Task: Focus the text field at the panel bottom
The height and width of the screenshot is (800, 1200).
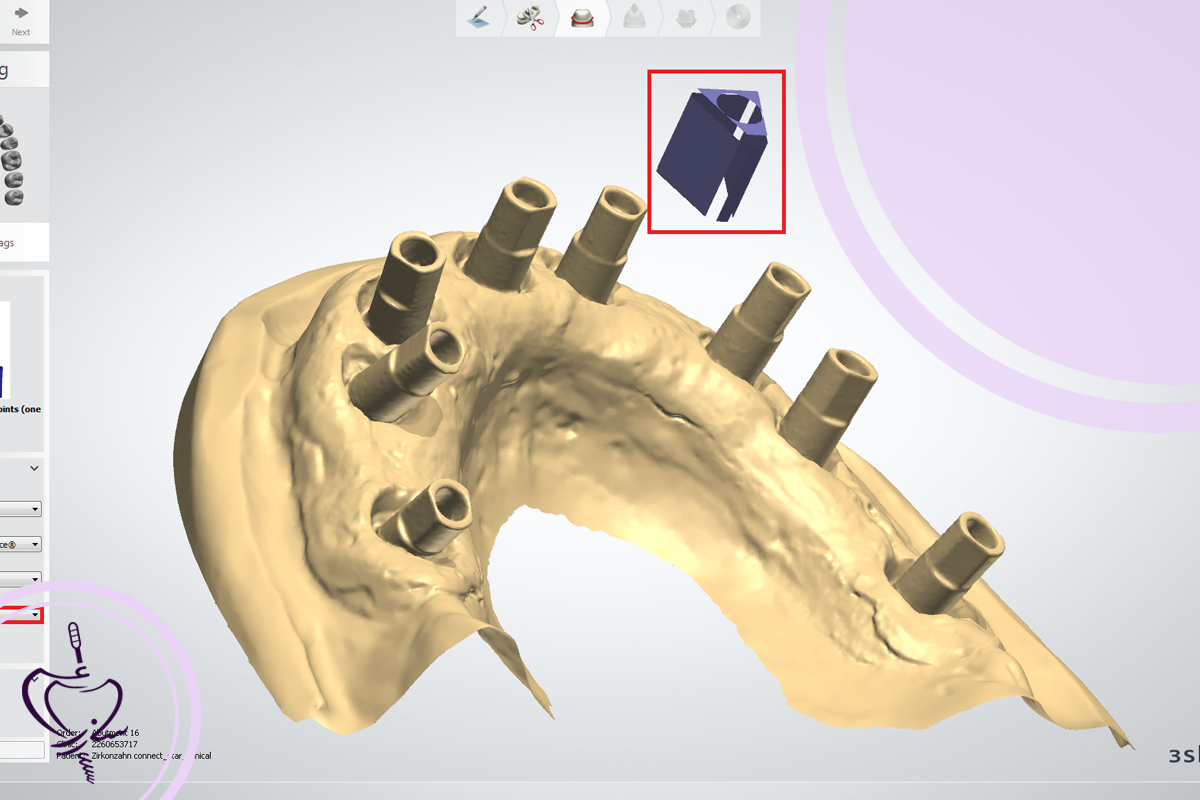Action: click(x=22, y=750)
